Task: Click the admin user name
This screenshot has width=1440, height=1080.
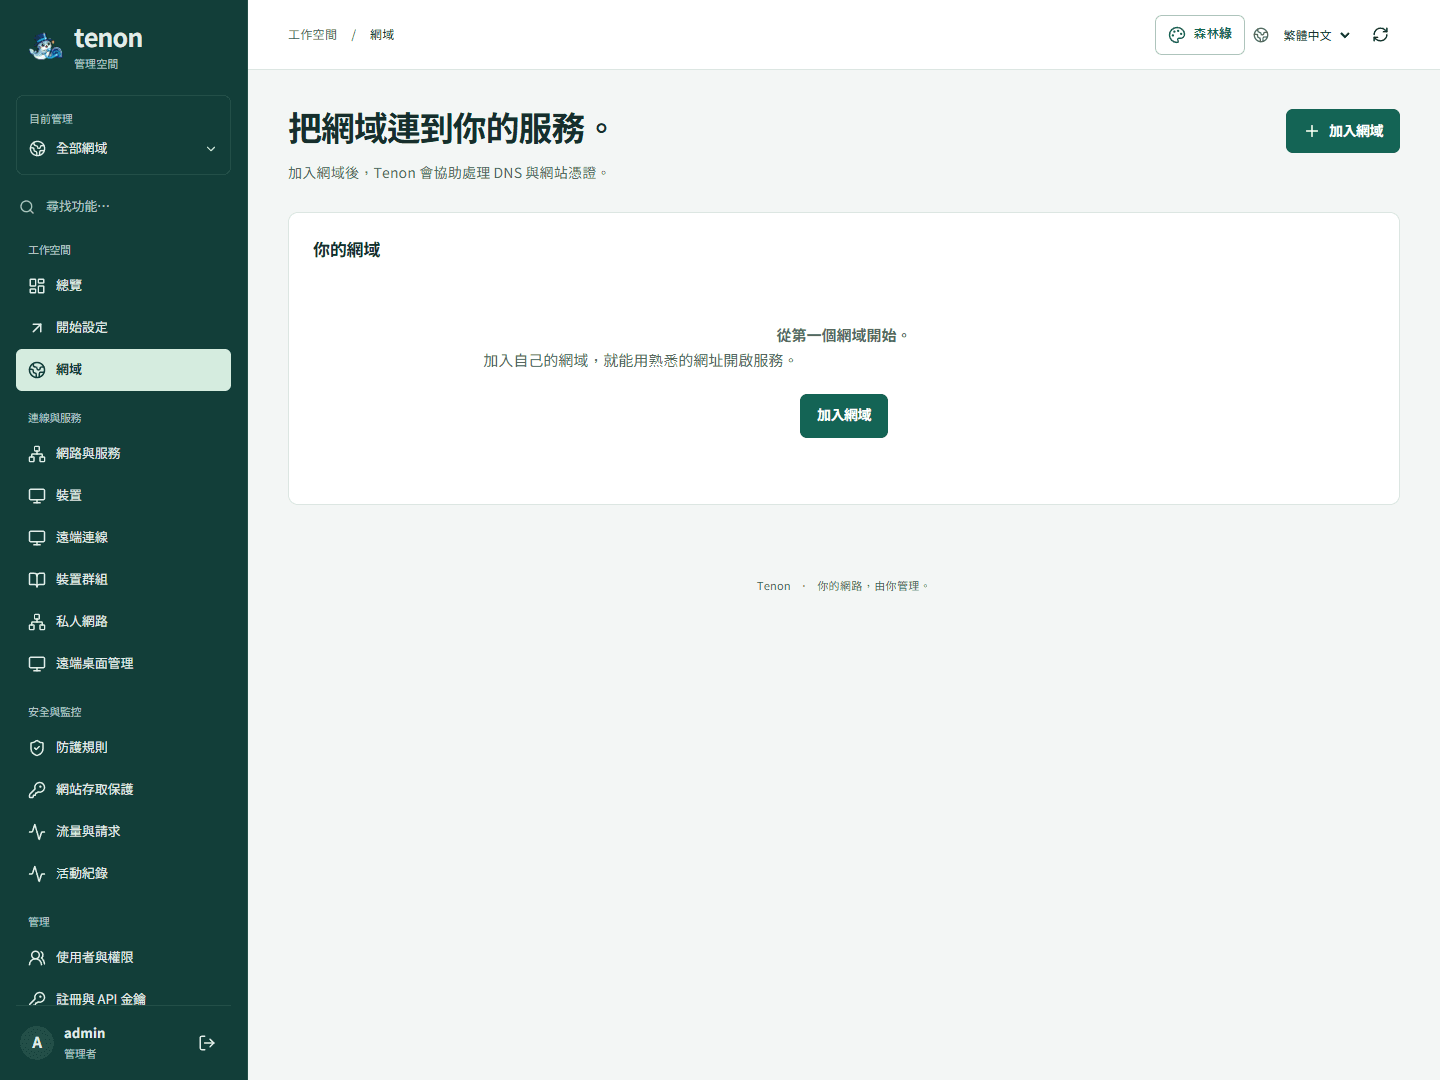Action: pos(85,1033)
